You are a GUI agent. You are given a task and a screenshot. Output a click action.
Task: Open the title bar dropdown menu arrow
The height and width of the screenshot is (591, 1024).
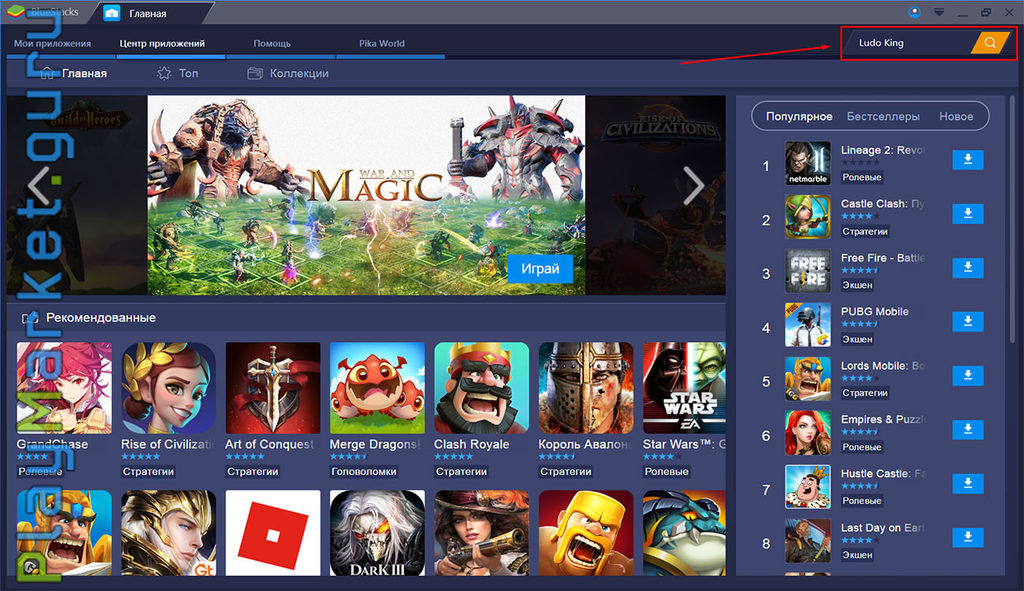pyautogui.click(x=938, y=12)
